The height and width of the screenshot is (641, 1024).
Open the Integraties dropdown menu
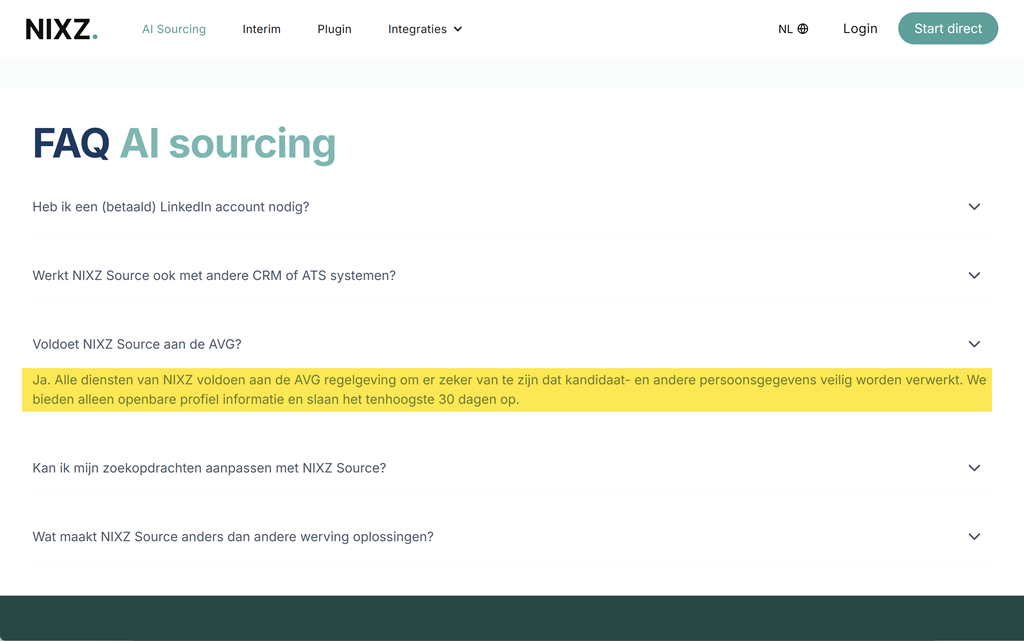click(x=425, y=29)
